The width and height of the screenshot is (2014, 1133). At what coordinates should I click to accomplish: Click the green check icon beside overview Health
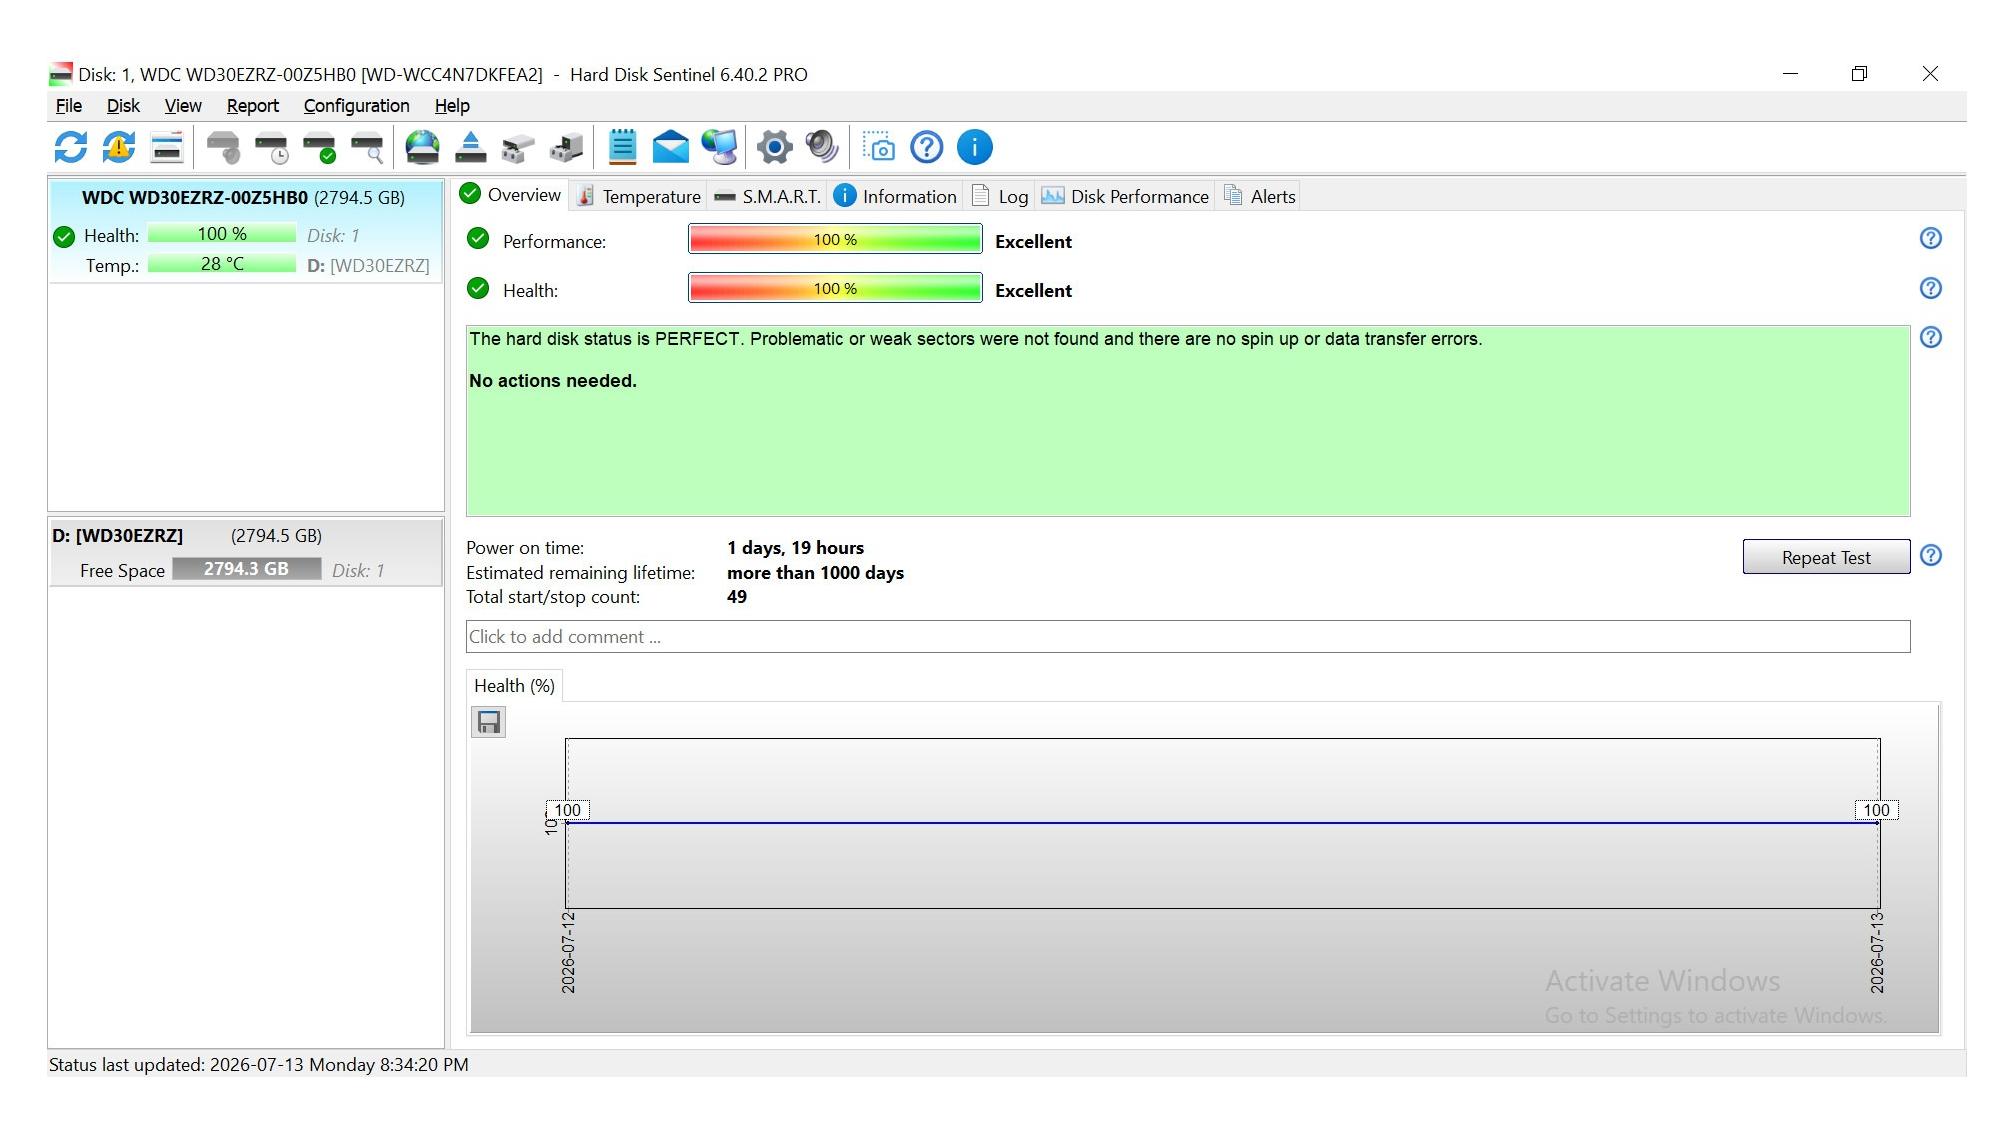coord(478,289)
